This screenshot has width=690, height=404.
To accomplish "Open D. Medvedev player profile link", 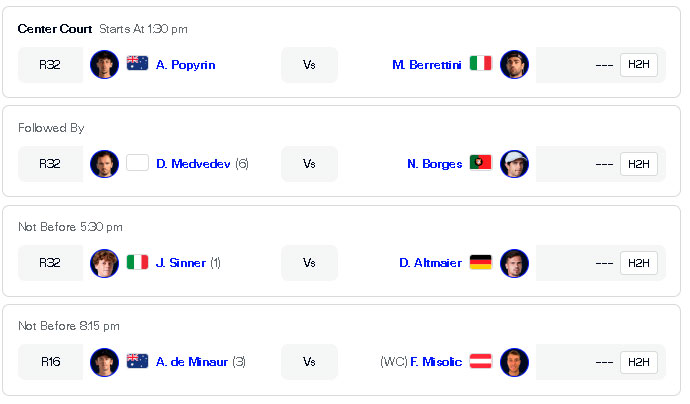I will 194,164.
